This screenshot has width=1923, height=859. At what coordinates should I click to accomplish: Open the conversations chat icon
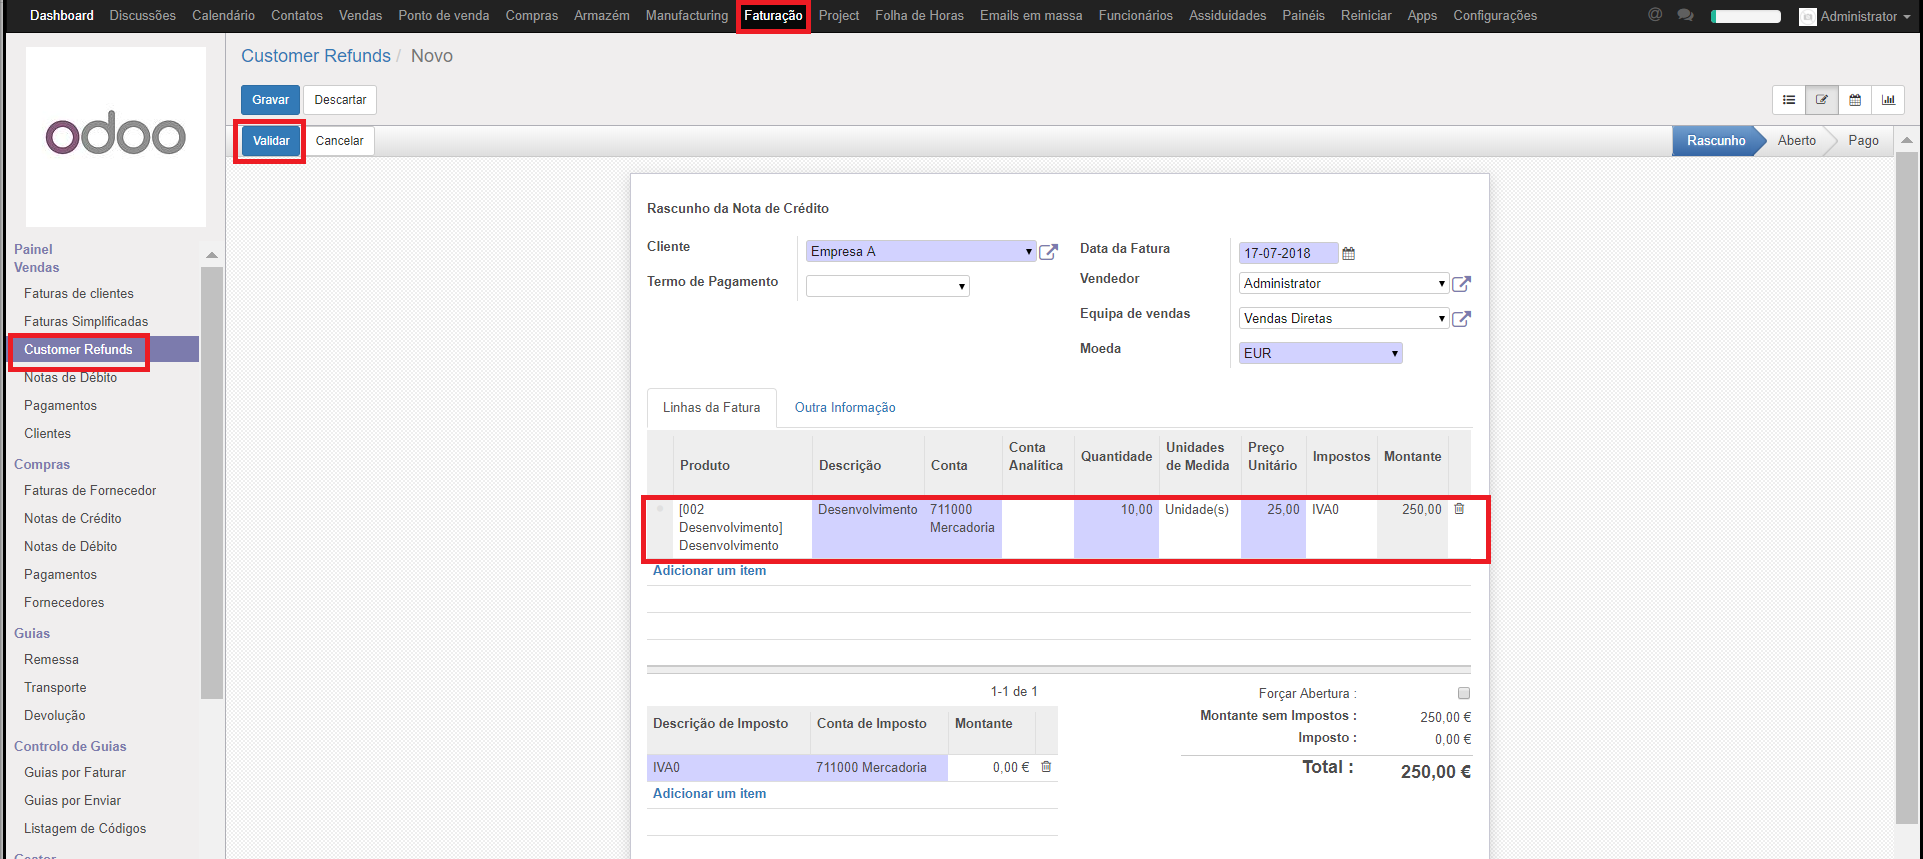tap(1685, 16)
